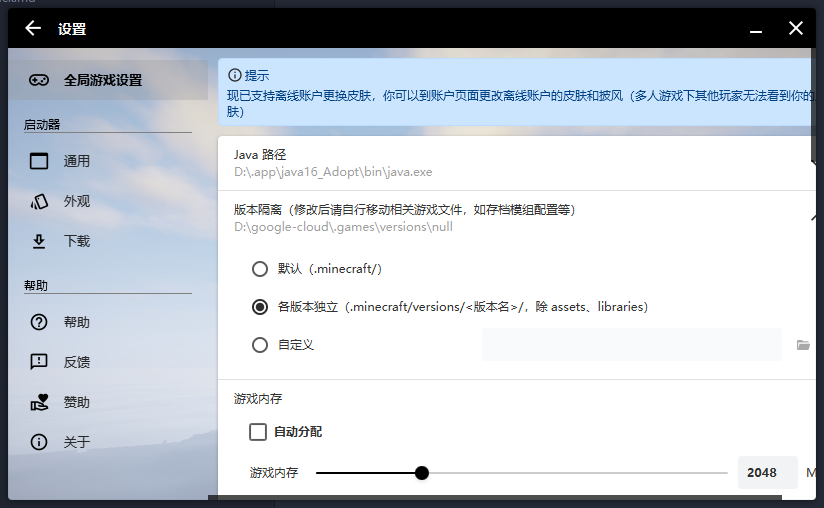Open the 全局游戏设置 tab
Image resolution: width=824 pixels, height=508 pixels.
pos(103,80)
